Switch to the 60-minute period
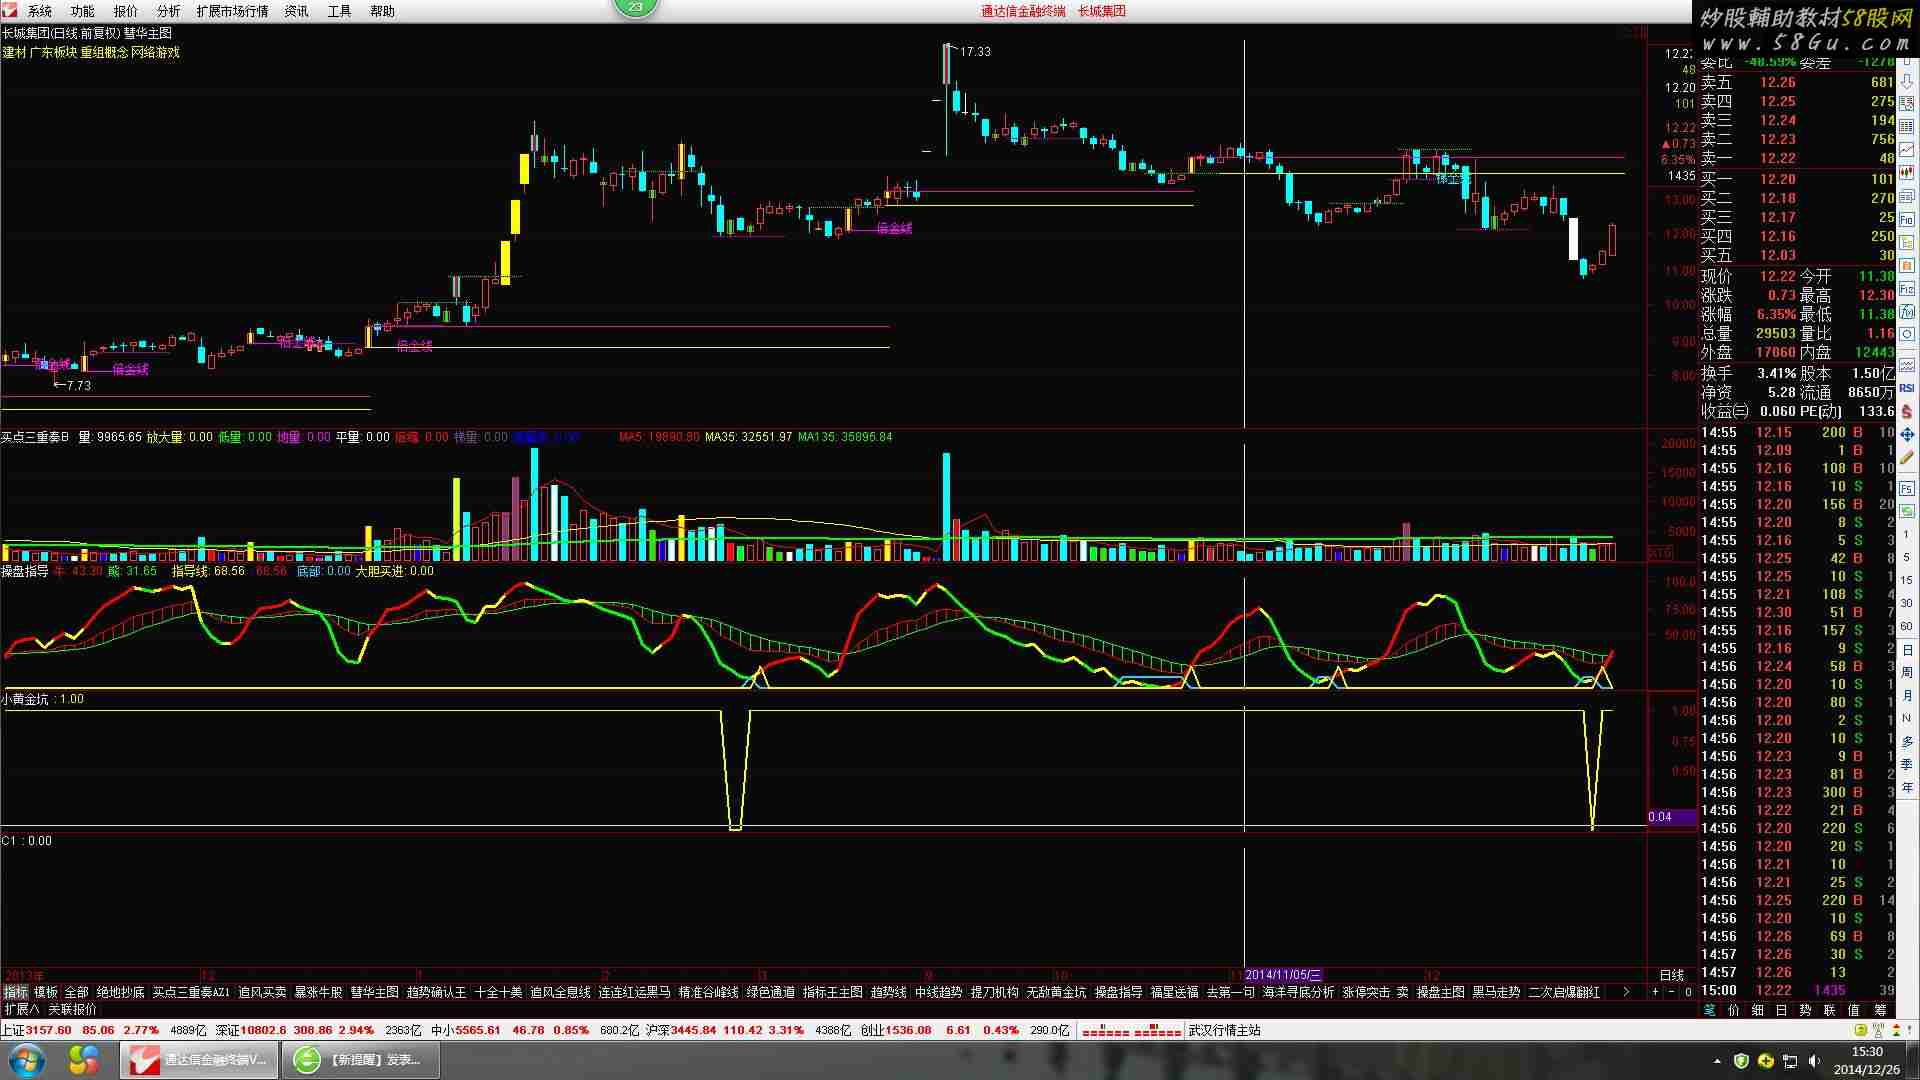This screenshot has height=1080, width=1920. [x=1907, y=626]
